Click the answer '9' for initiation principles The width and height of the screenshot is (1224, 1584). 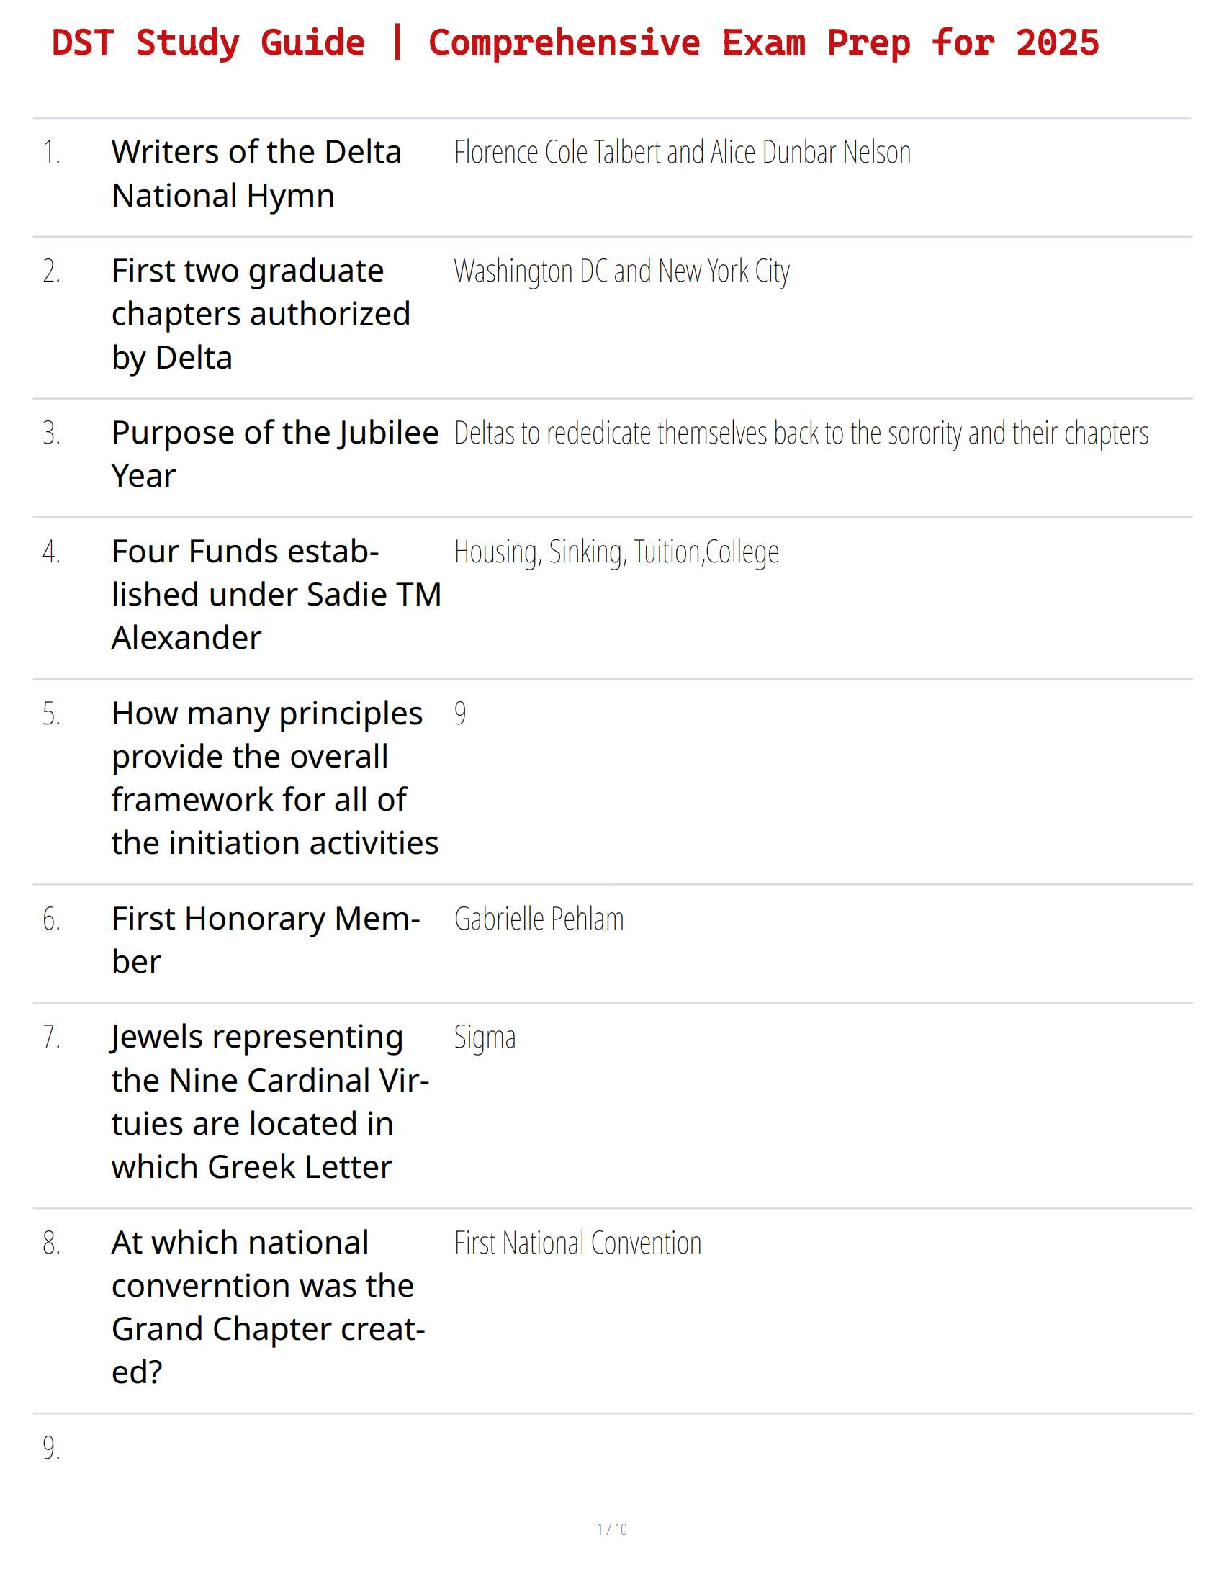pos(460,714)
